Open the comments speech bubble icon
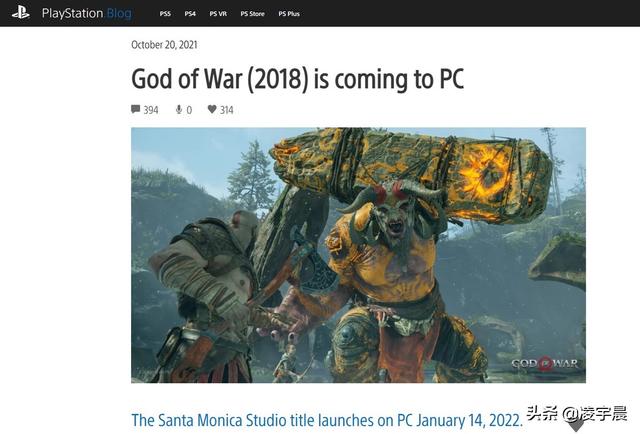 136,109
